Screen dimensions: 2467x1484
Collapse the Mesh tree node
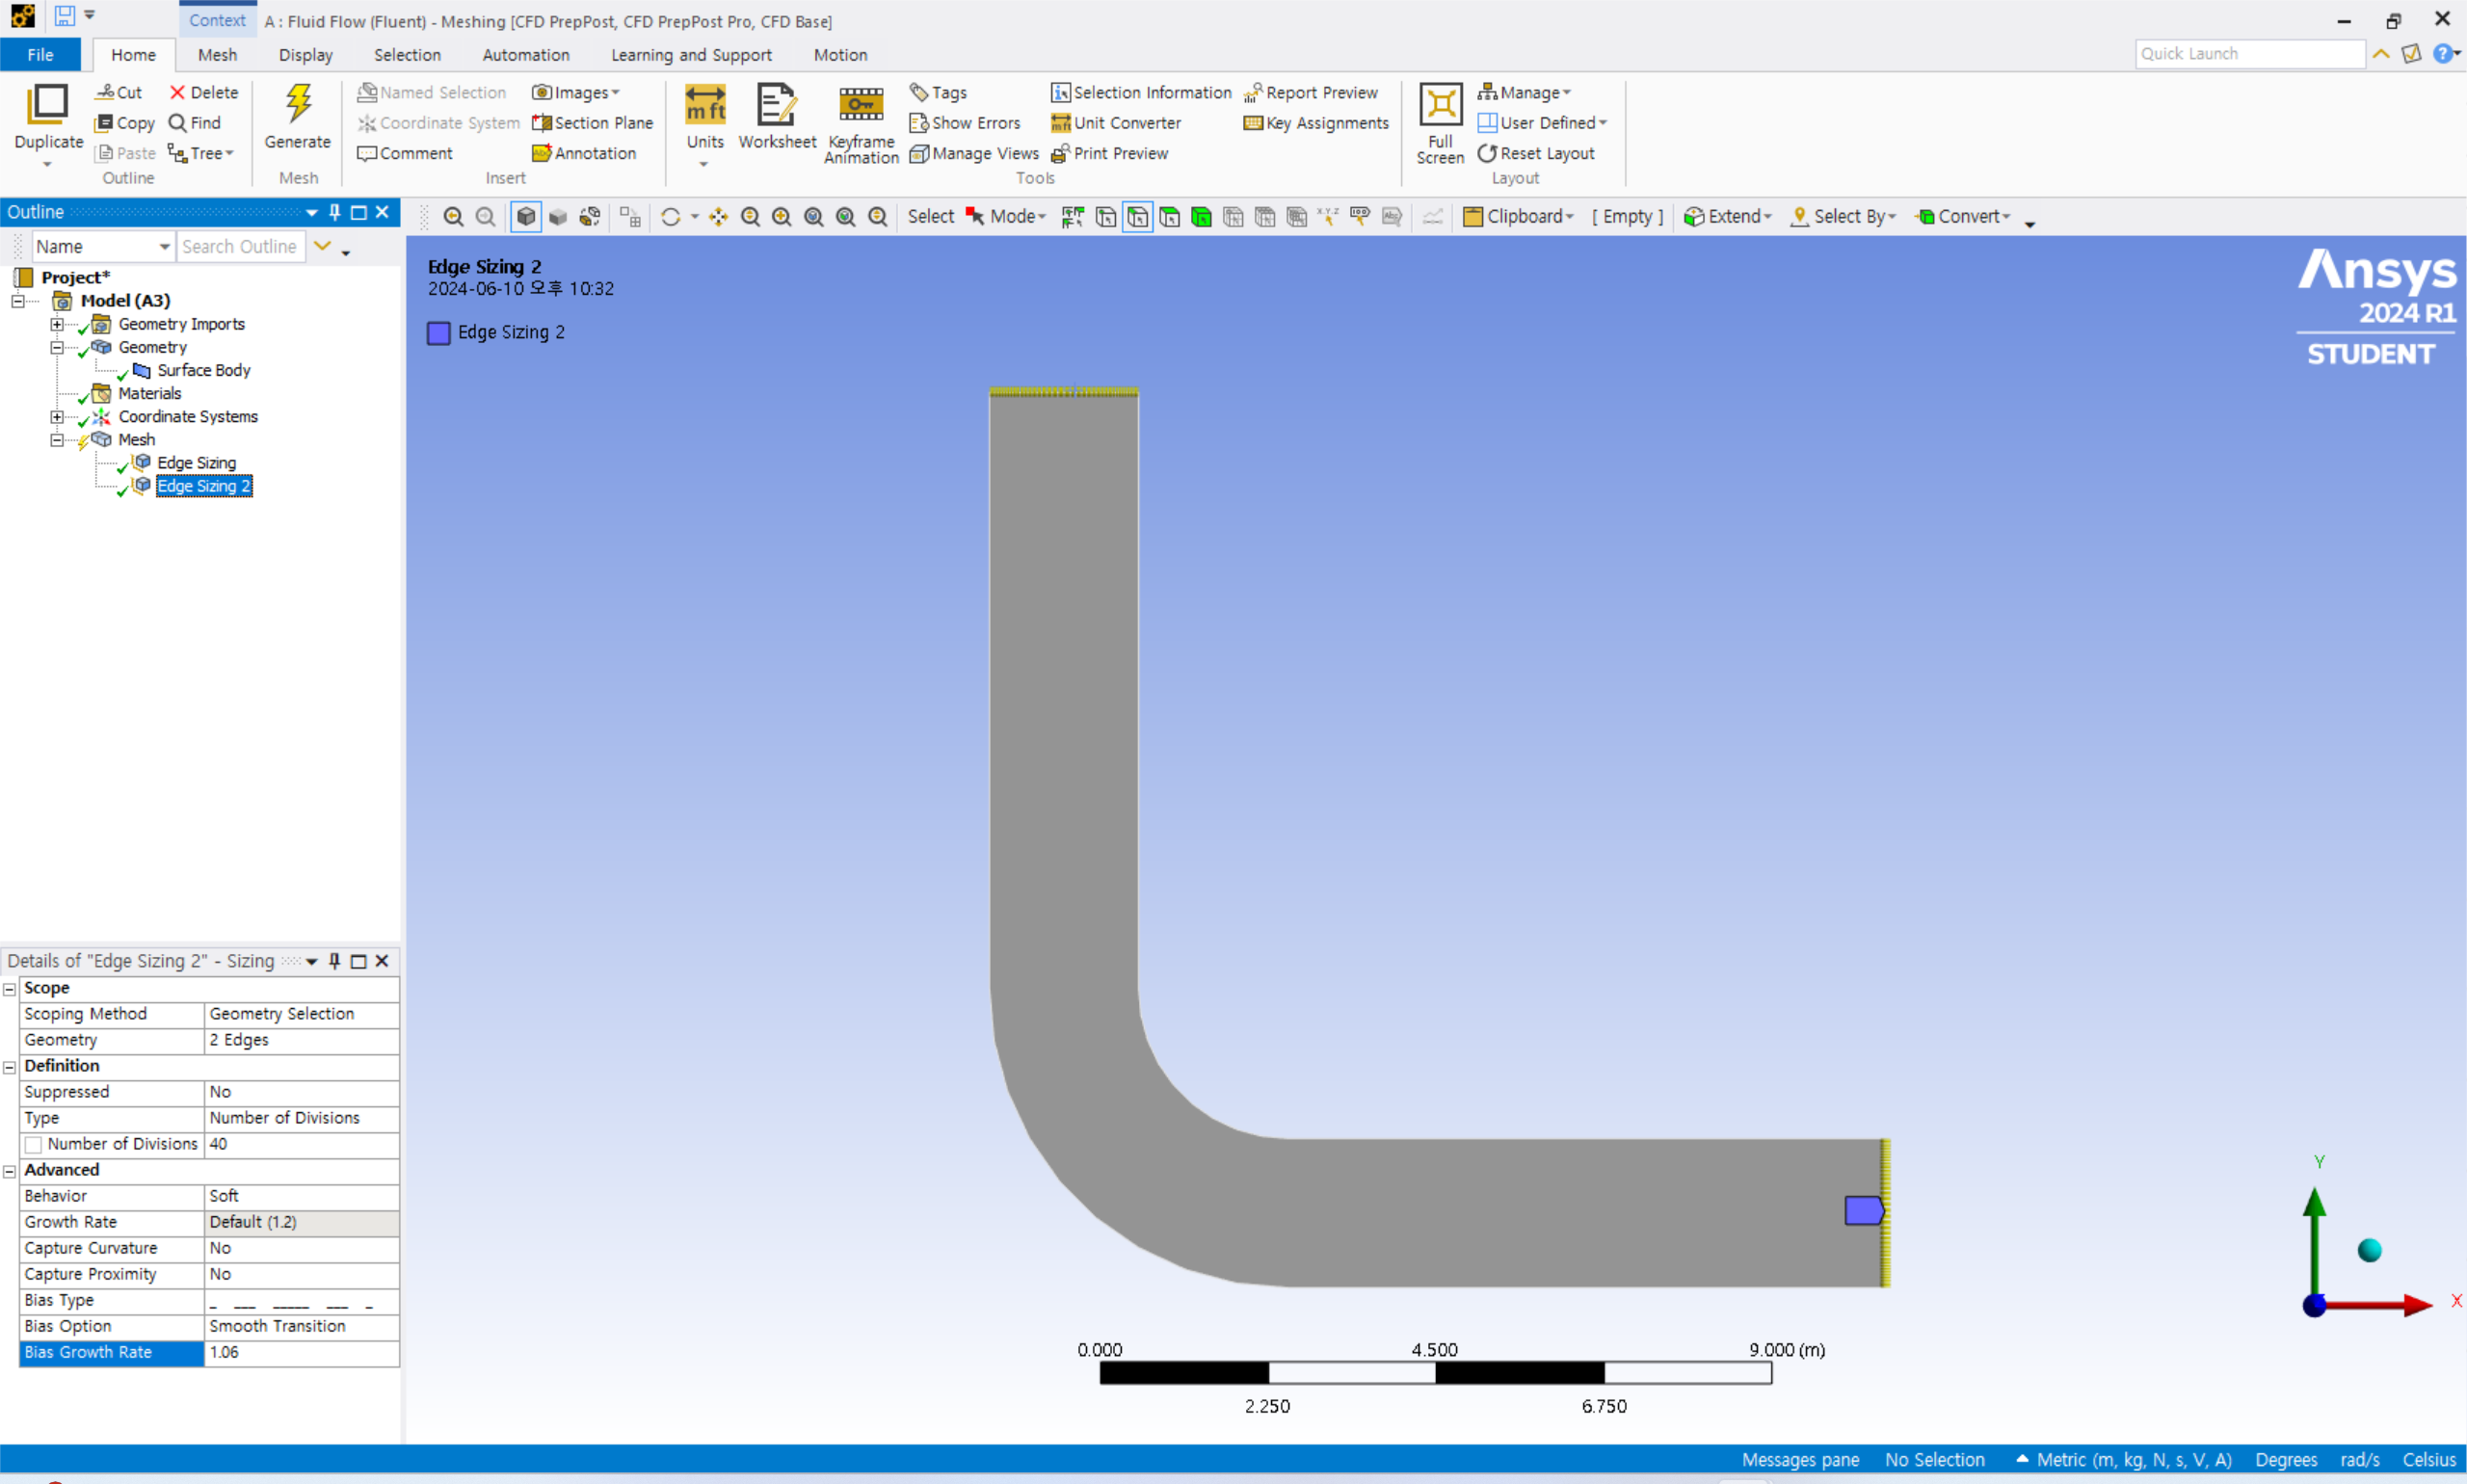(x=57, y=440)
